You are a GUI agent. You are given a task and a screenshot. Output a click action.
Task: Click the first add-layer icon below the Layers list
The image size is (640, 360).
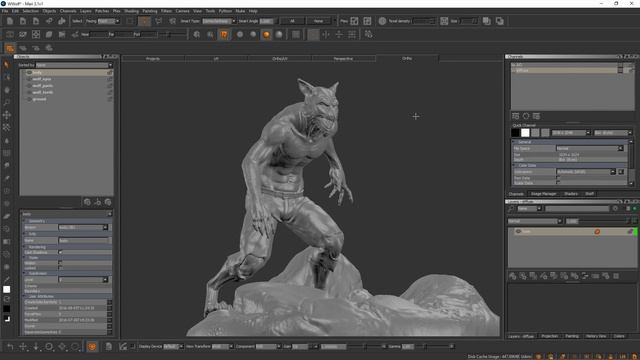click(513, 276)
